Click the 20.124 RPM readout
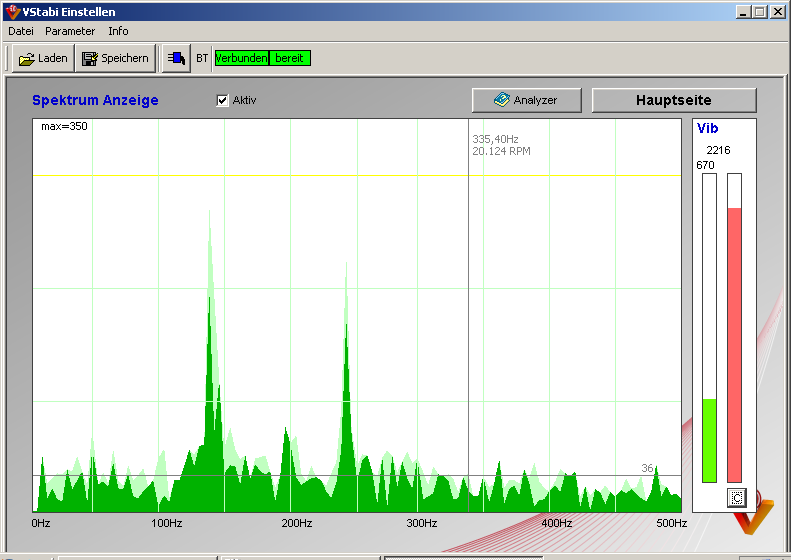Viewport: 791px width, 560px height. click(501, 151)
